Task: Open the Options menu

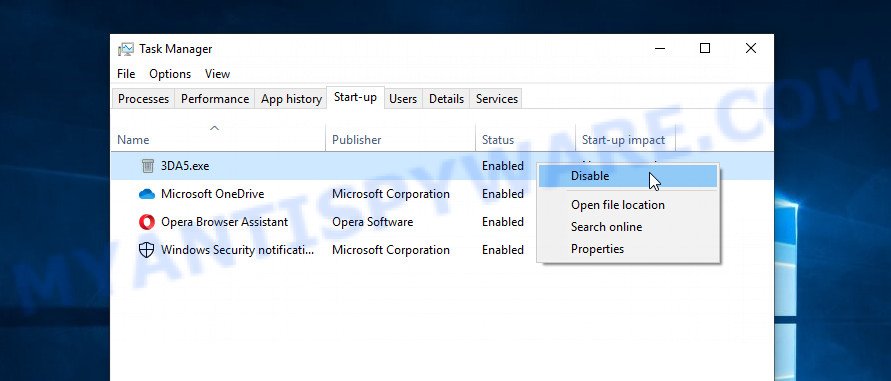Action: click(170, 74)
